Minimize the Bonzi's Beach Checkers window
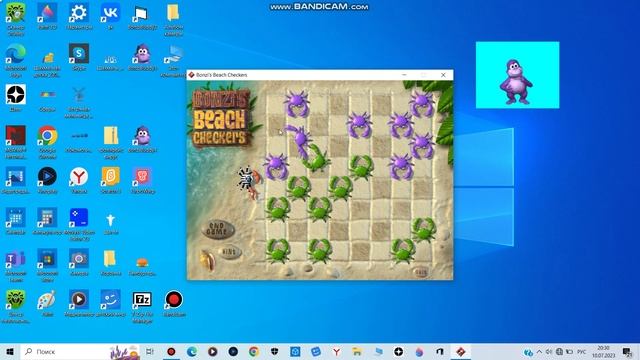This screenshot has width=640, height=360. [404, 75]
